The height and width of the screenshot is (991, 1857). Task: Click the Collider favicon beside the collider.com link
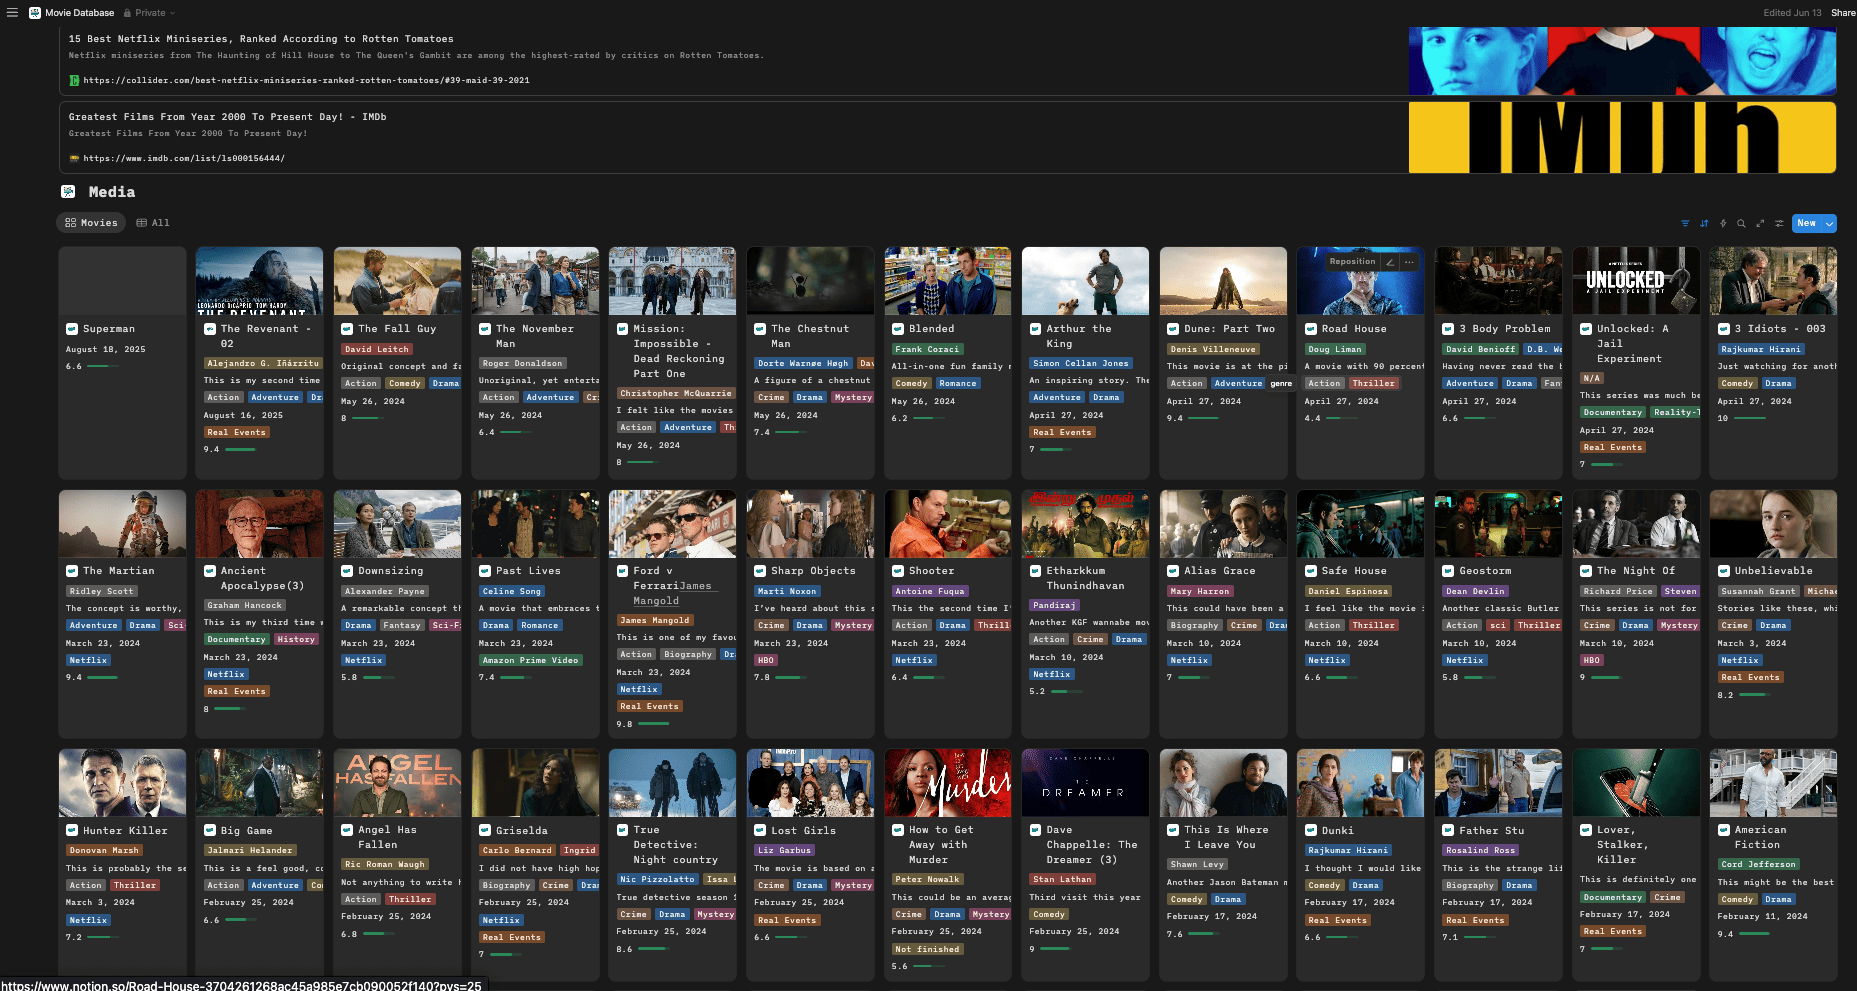[x=74, y=80]
